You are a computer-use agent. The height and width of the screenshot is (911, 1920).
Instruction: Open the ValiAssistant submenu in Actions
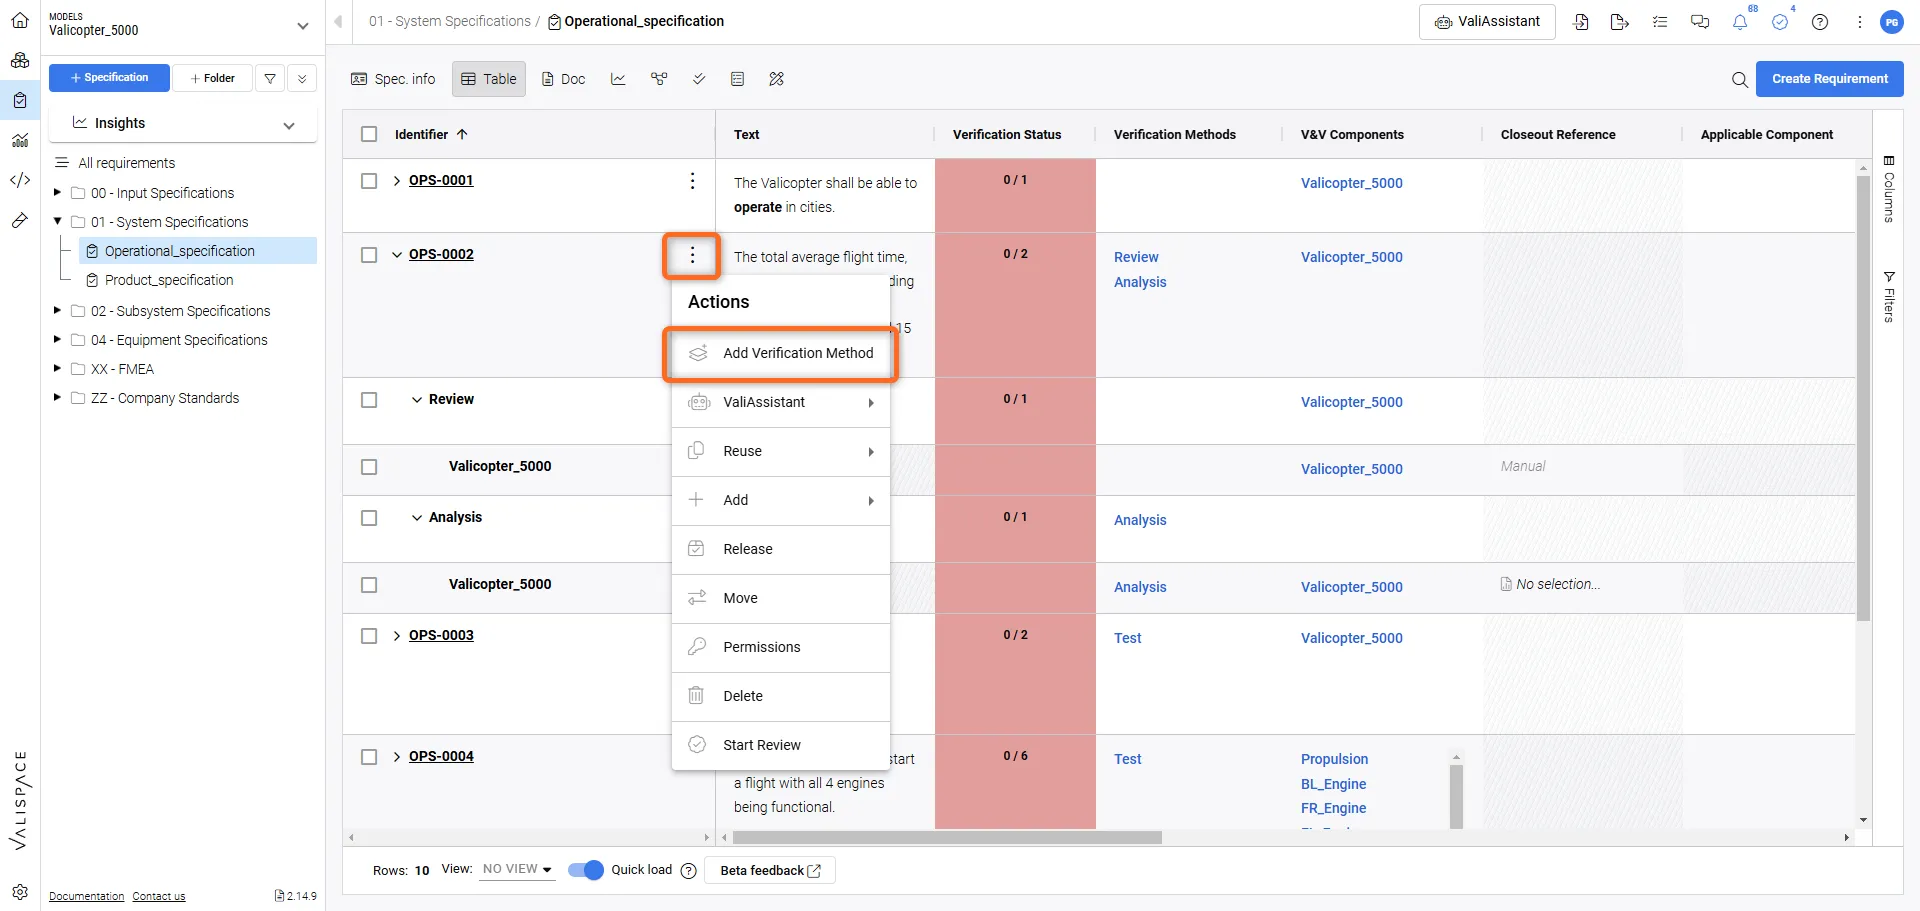point(781,402)
